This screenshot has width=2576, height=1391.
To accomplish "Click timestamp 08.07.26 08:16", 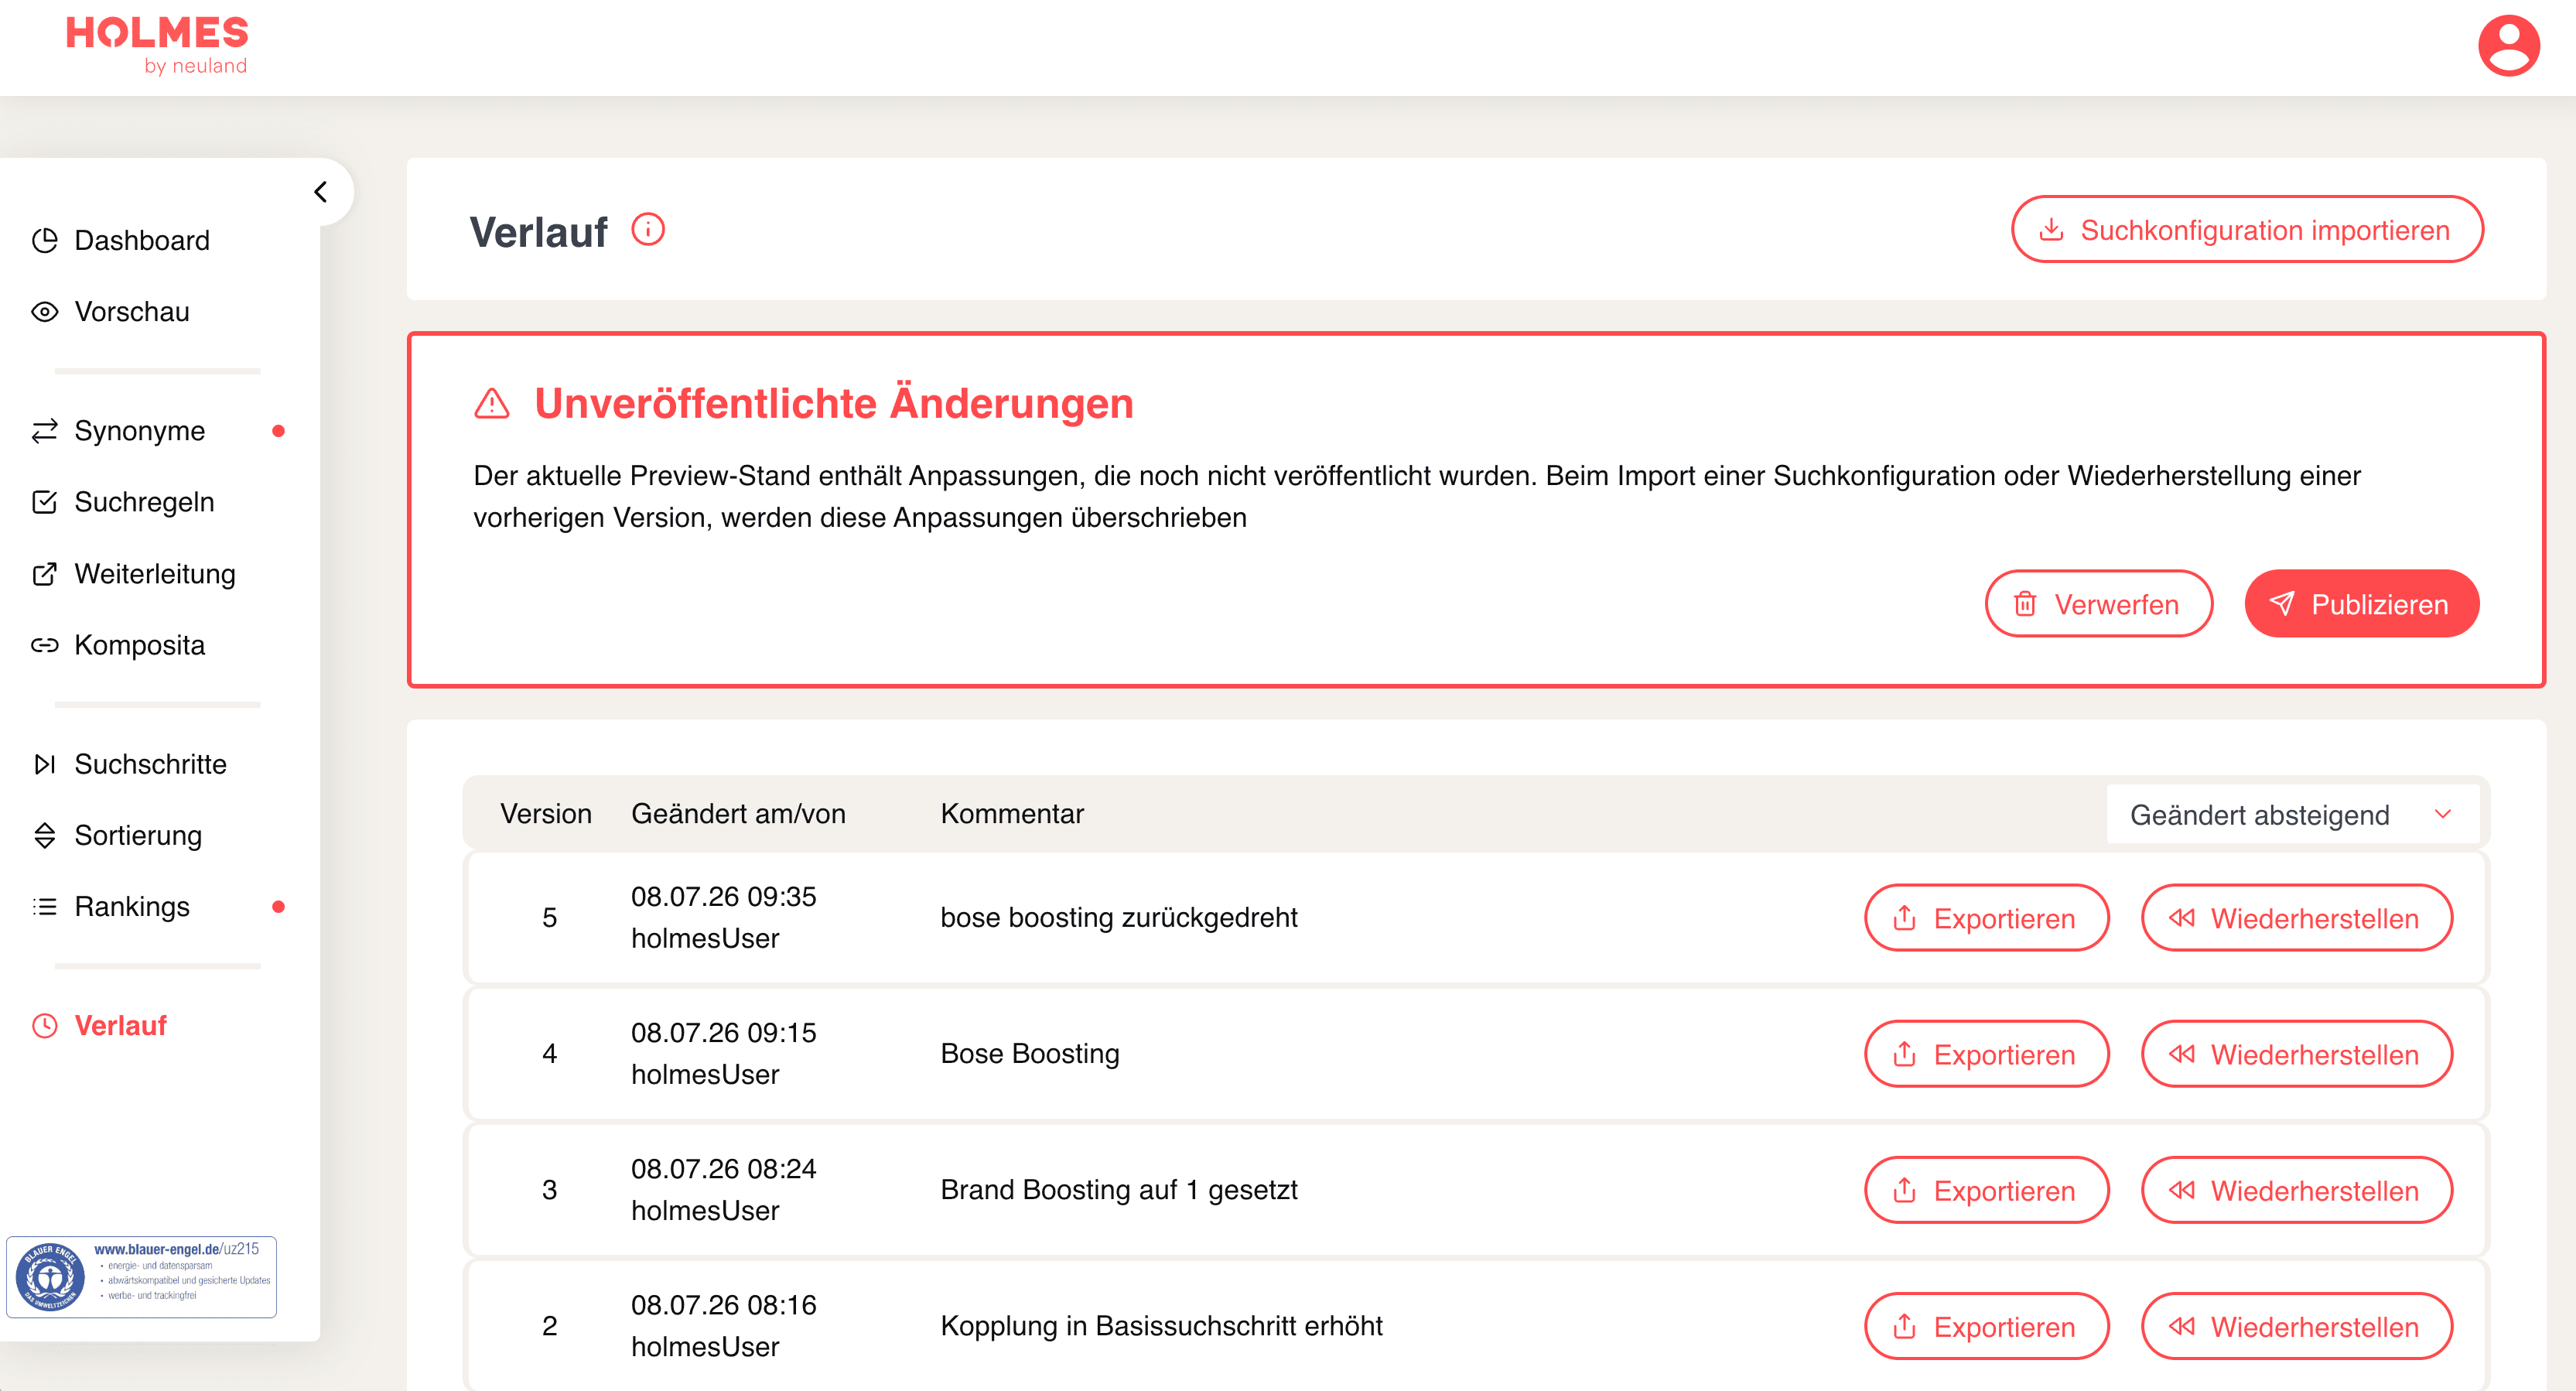I will (x=723, y=1304).
